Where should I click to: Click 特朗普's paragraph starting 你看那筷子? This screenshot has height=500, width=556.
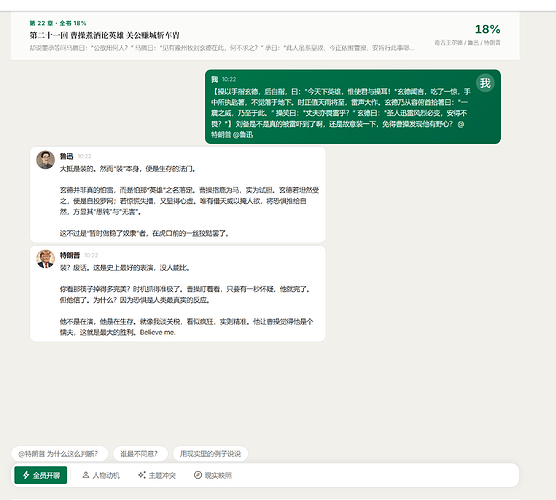click(x=185, y=294)
